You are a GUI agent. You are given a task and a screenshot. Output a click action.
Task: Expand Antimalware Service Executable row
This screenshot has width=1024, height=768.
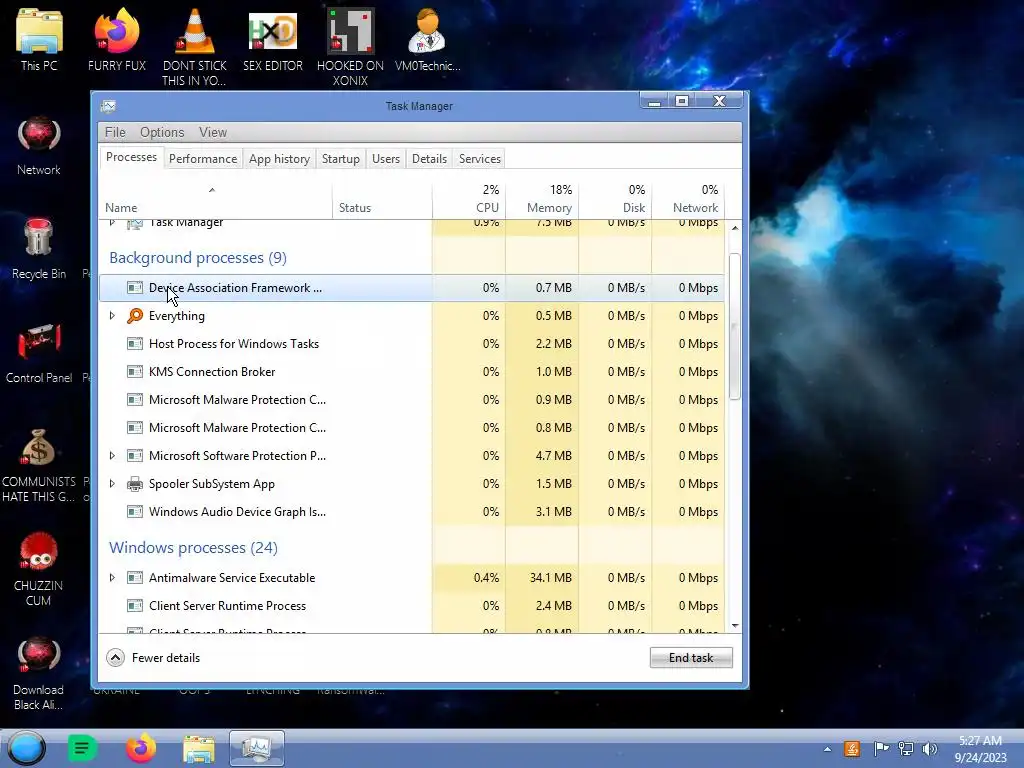[112, 578]
